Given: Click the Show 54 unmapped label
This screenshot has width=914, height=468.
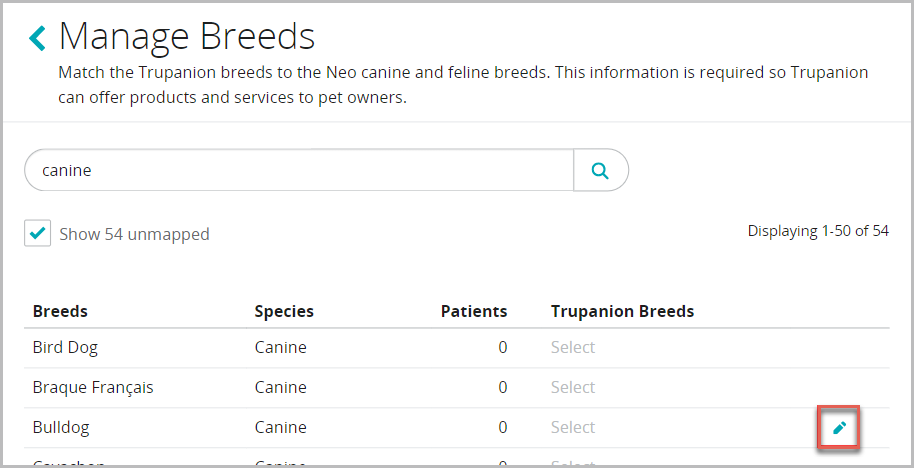Looking at the screenshot, I should click(134, 234).
